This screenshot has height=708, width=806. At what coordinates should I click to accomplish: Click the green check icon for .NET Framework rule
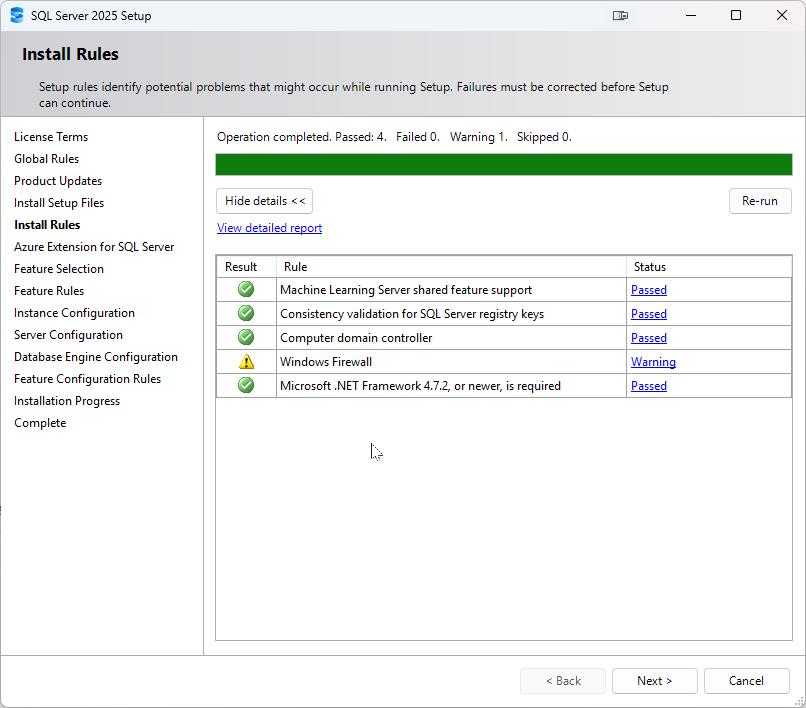[246, 385]
